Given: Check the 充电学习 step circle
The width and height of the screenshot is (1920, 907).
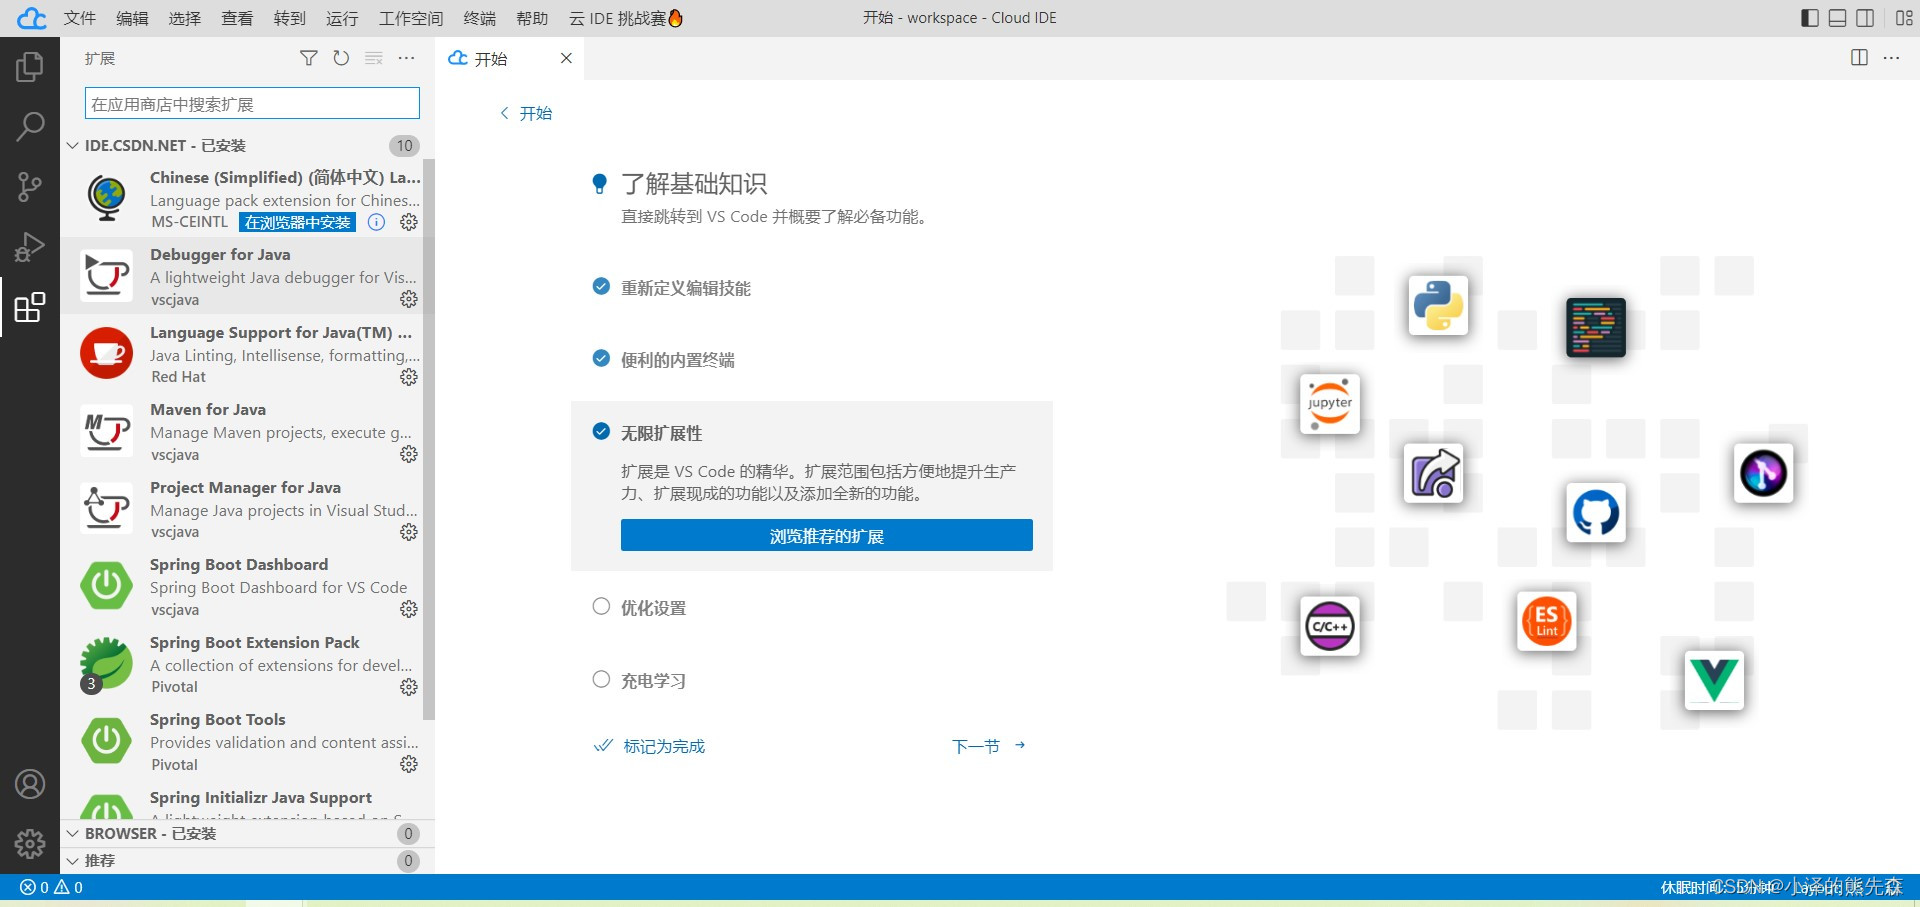Looking at the screenshot, I should coord(601,679).
